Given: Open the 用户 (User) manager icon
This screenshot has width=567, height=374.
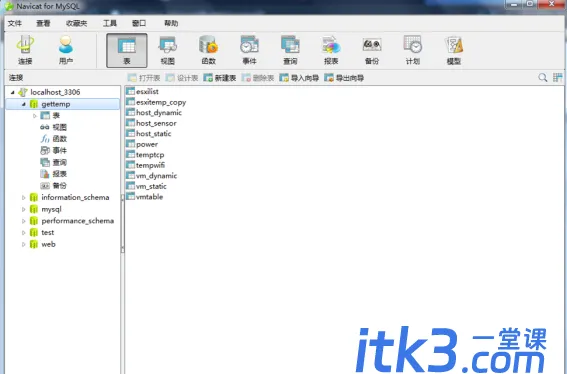Looking at the screenshot, I should tap(65, 50).
